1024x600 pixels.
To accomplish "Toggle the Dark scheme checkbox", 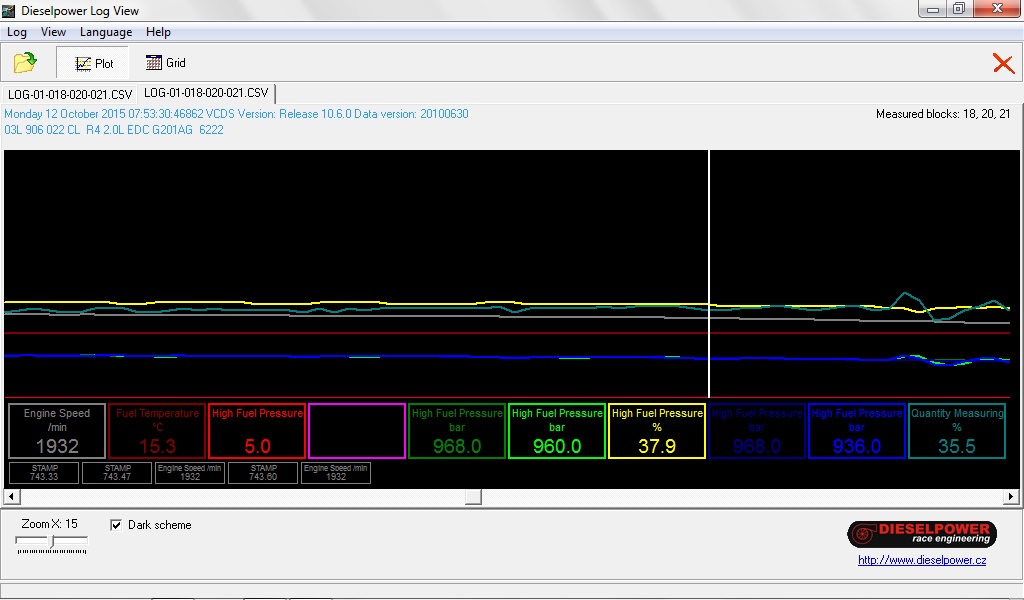I will [x=116, y=525].
